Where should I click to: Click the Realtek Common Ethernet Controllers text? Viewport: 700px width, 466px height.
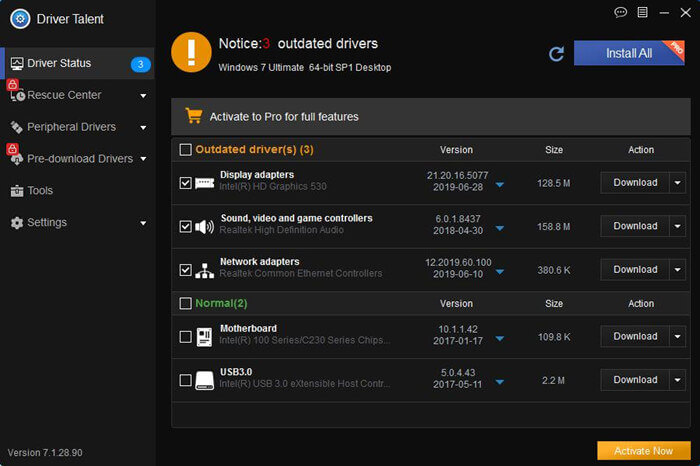tap(301, 274)
